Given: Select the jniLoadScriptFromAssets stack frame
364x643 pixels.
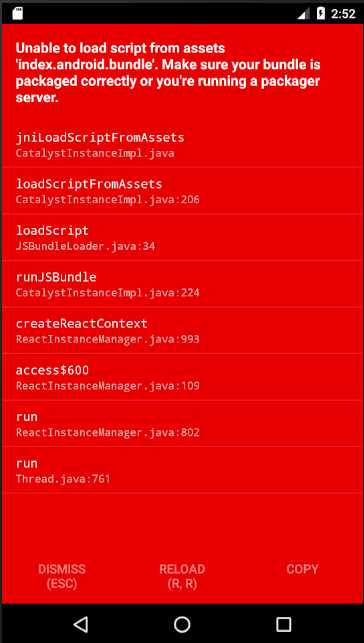Looking at the screenshot, I should 182,144.
